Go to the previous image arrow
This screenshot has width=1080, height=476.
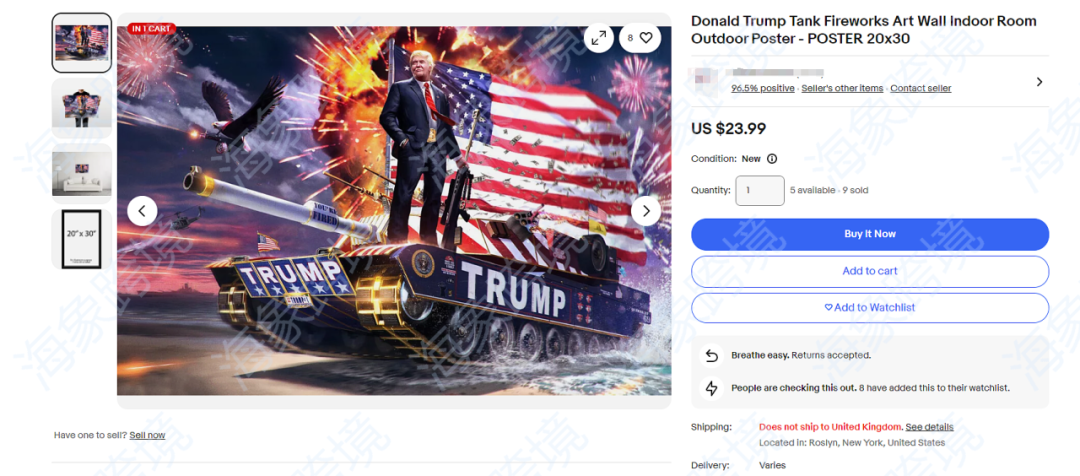142,211
